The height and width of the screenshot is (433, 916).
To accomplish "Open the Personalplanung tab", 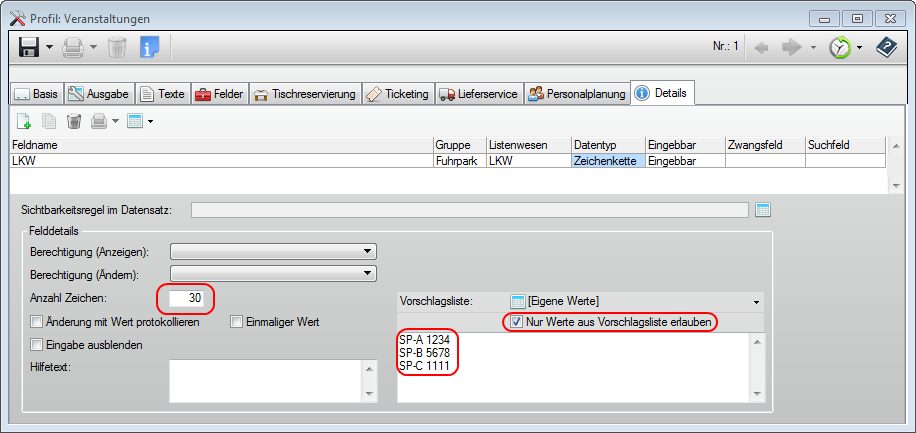I will click(x=576, y=94).
